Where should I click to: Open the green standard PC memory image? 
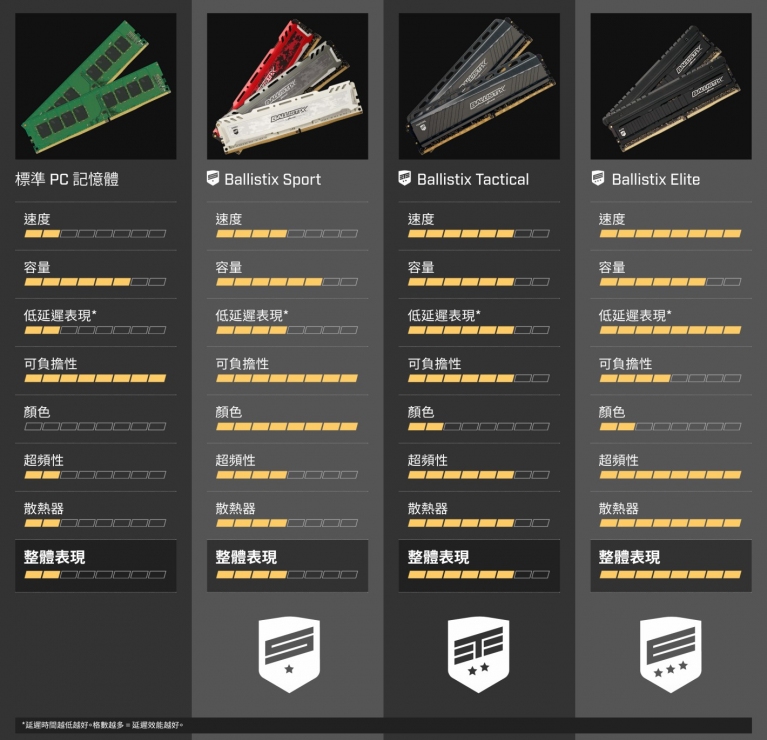pyautogui.click(x=96, y=86)
